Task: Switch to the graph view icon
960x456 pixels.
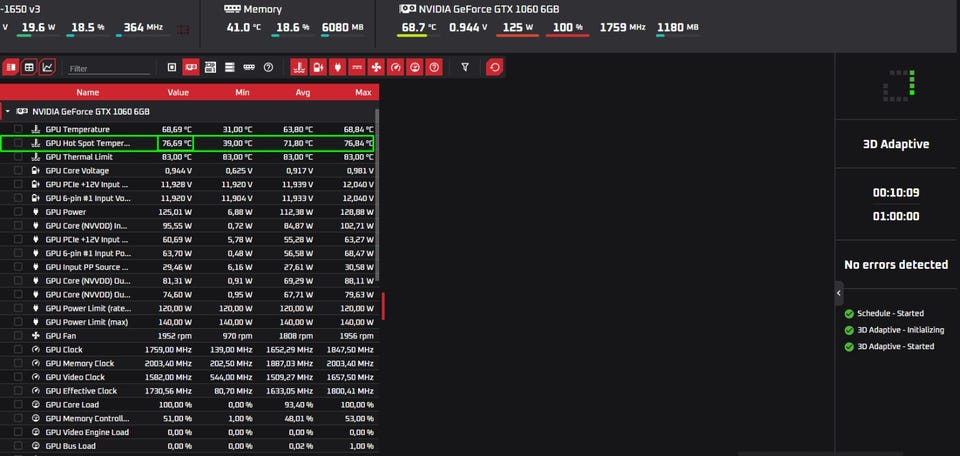Action: tap(48, 67)
